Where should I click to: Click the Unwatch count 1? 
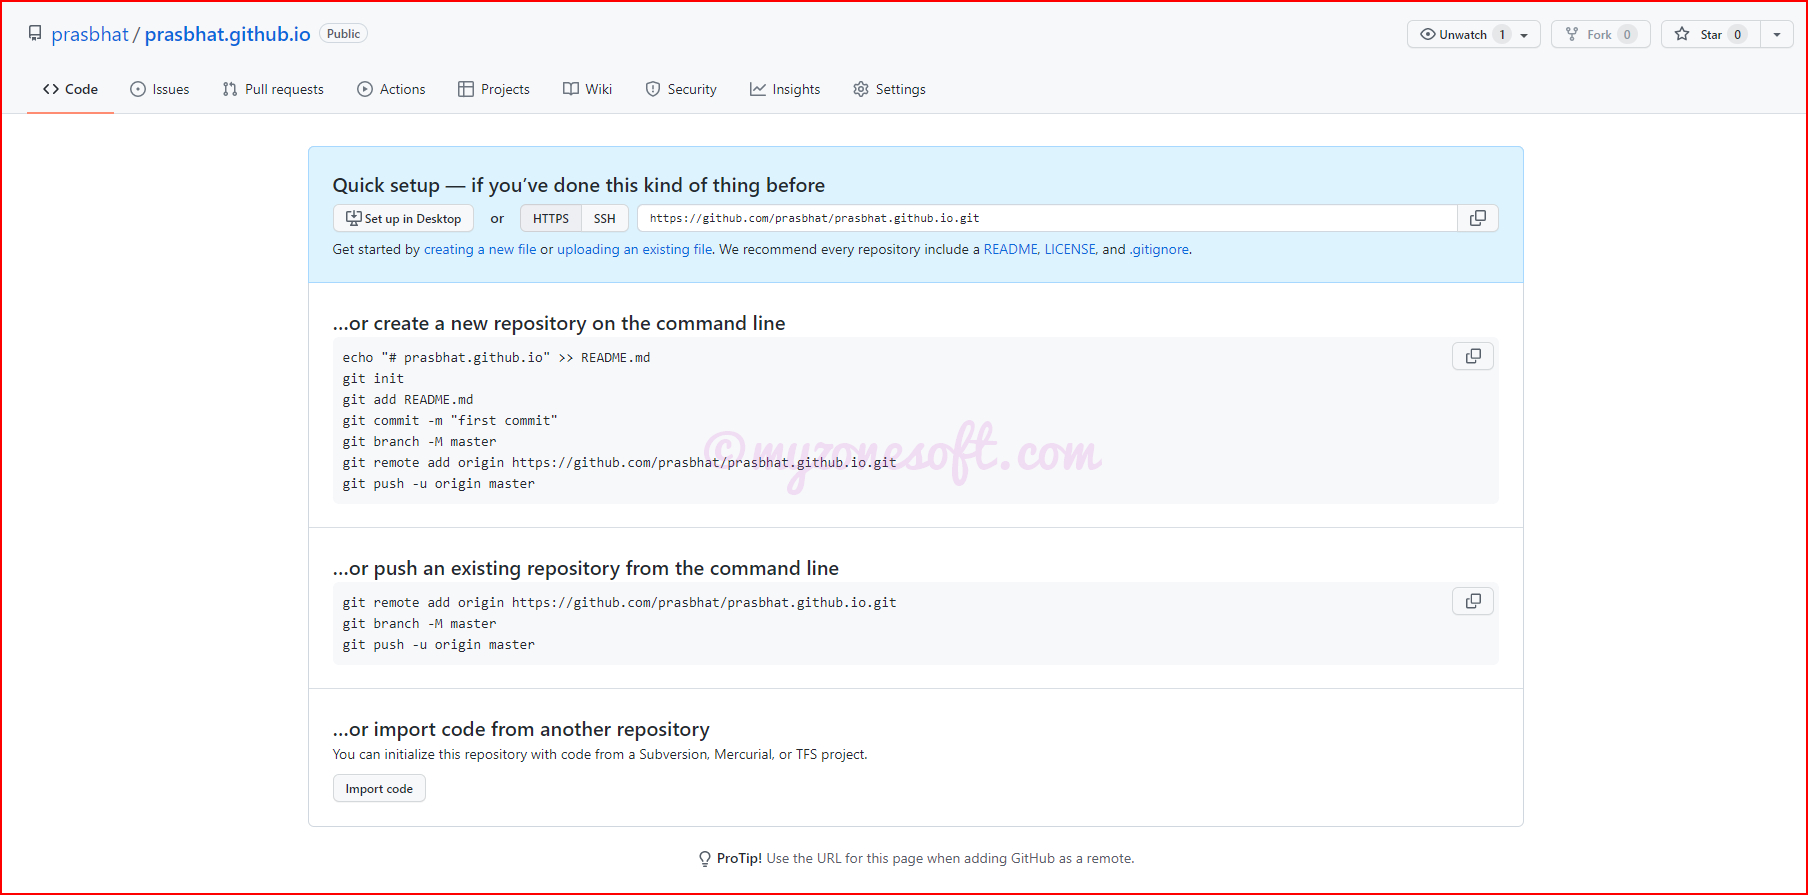coord(1501,34)
